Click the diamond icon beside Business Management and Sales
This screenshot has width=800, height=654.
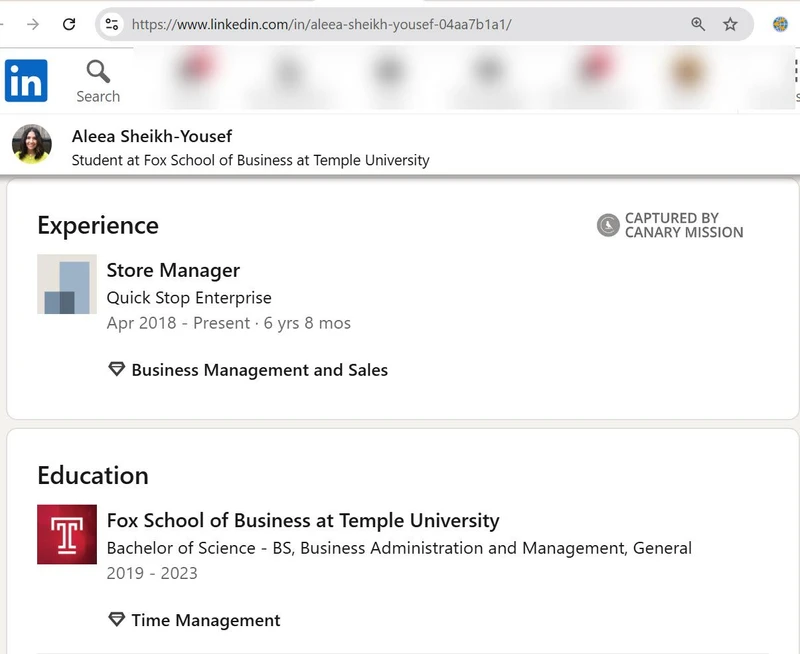[x=117, y=369]
